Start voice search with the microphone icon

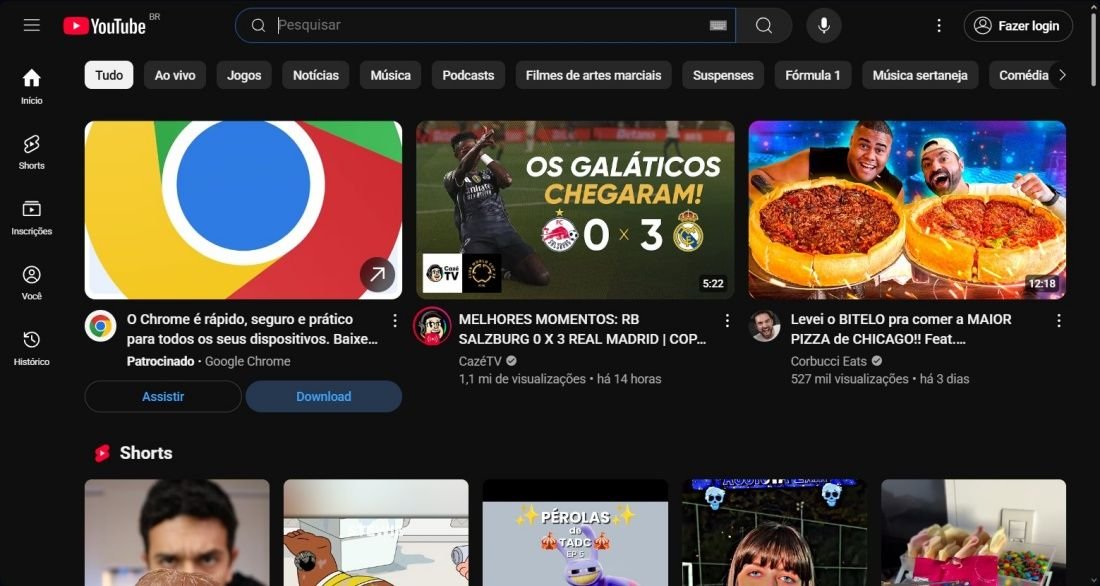click(x=823, y=25)
